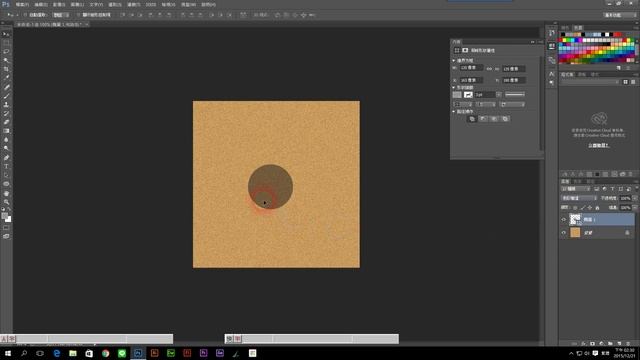
Task: Select the Pen tool
Action: tap(6, 158)
